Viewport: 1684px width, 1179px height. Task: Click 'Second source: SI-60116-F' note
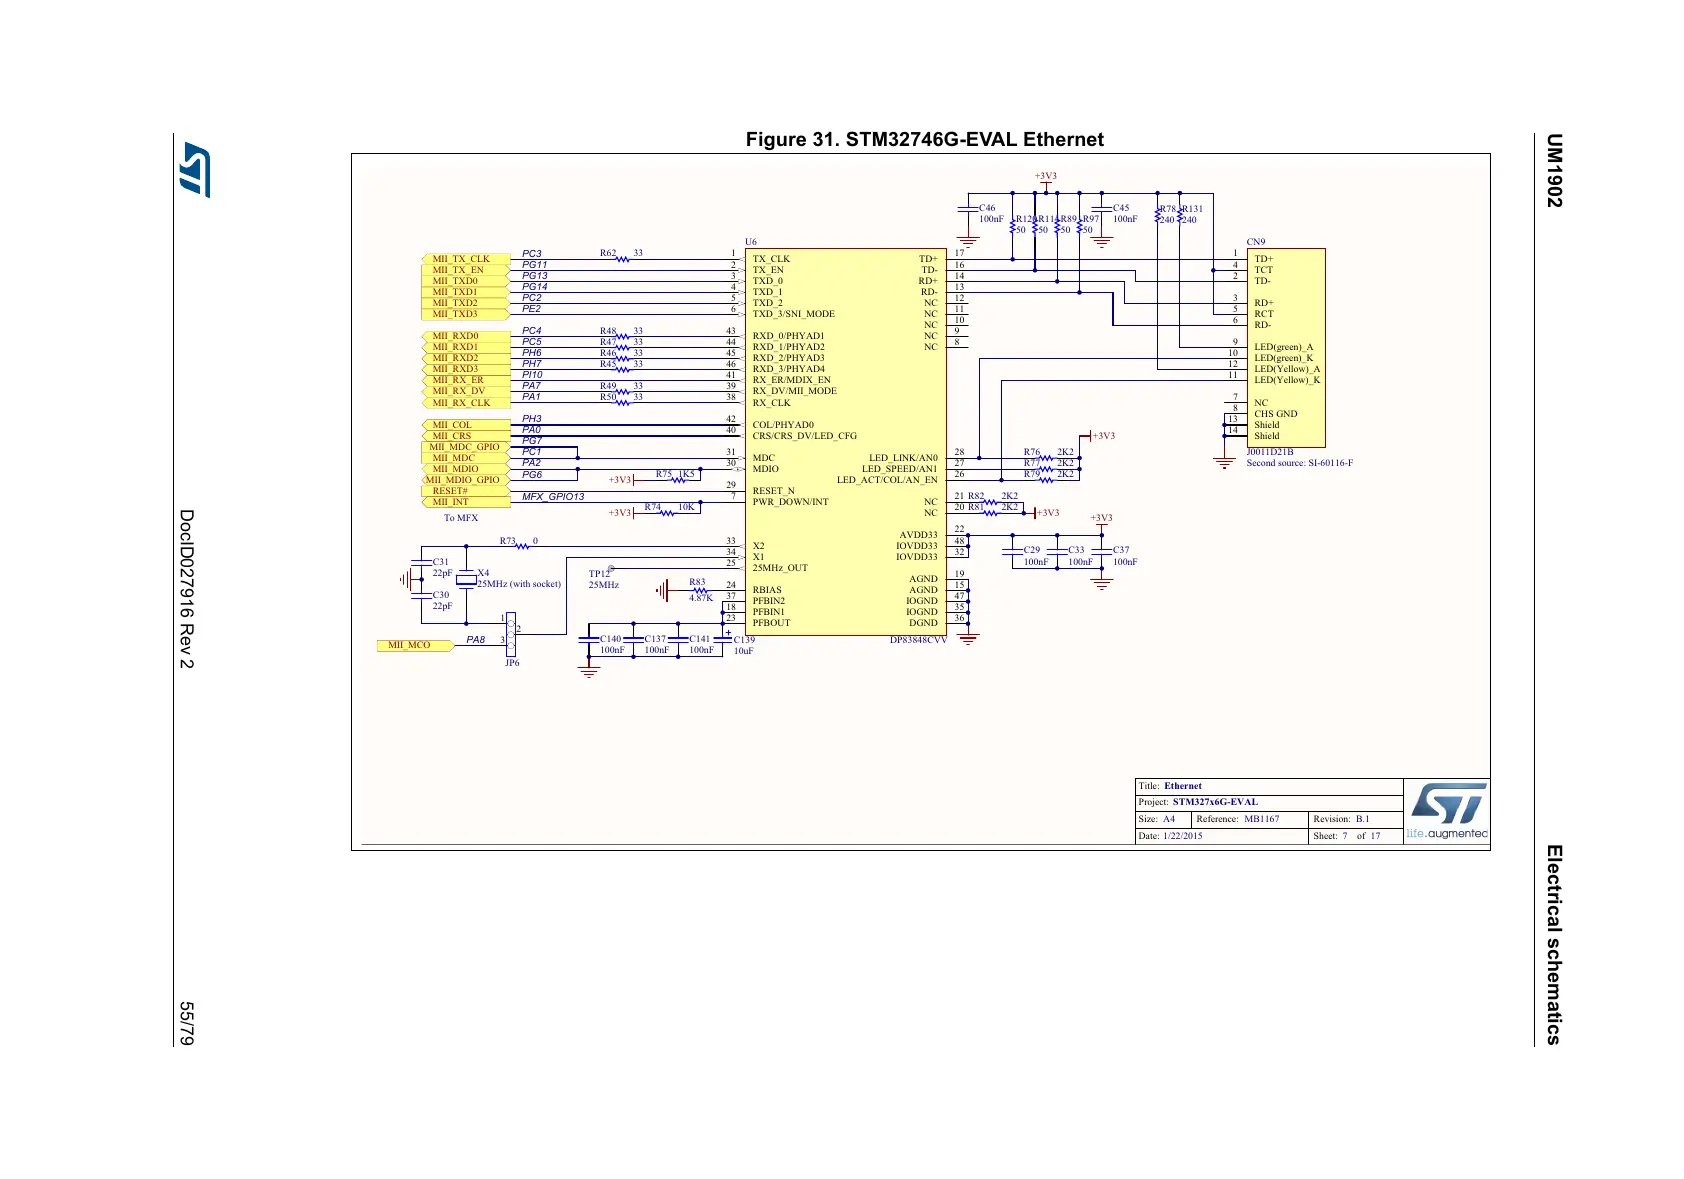(x=1300, y=463)
